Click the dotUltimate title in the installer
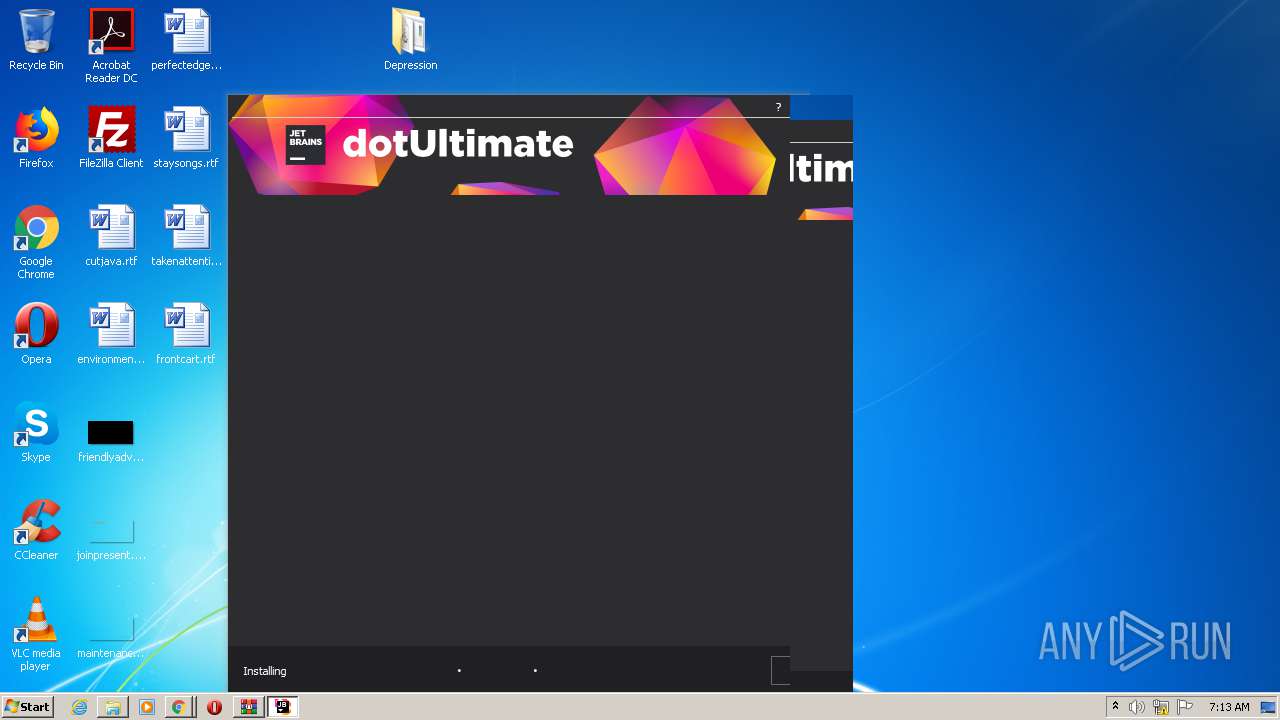The width and height of the screenshot is (1280, 720). pos(458,144)
